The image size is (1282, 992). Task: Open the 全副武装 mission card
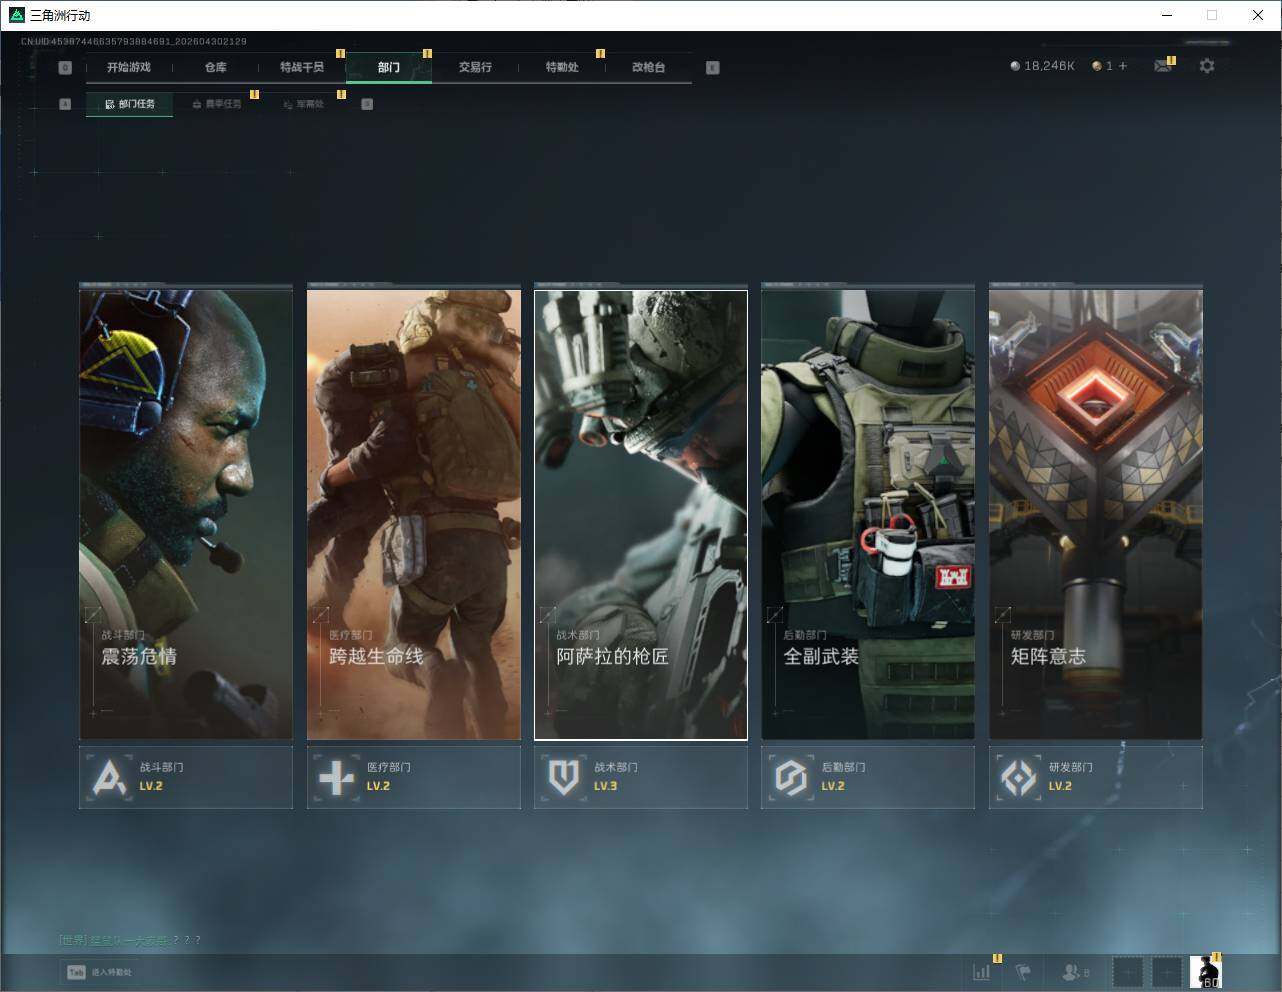(868, 514)
